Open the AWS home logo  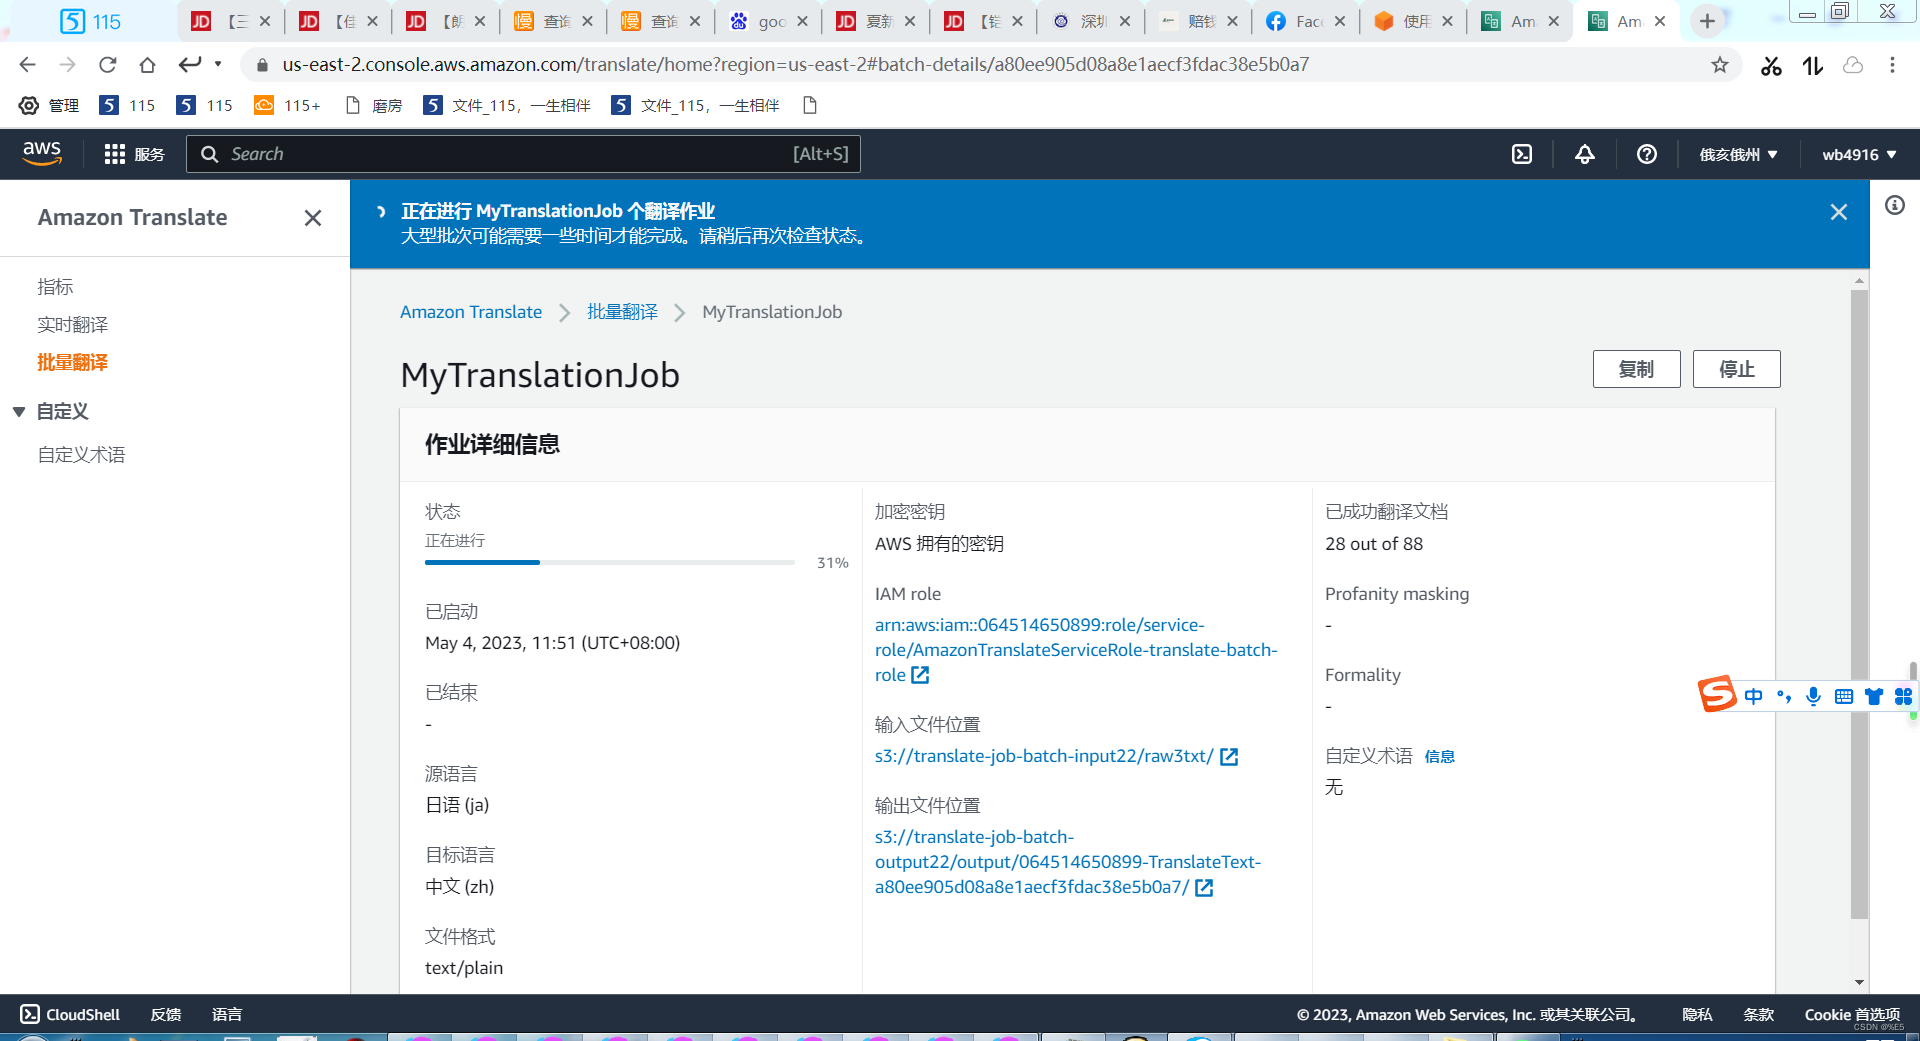[x=42, y=153]
